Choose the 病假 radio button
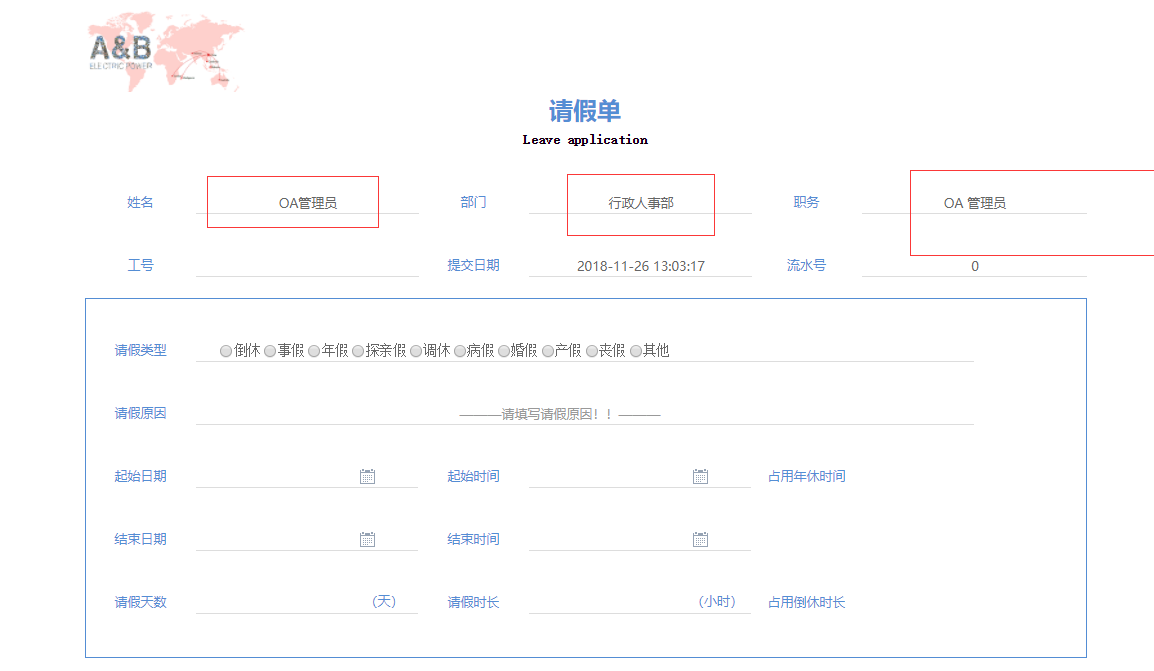 [460, 351]
